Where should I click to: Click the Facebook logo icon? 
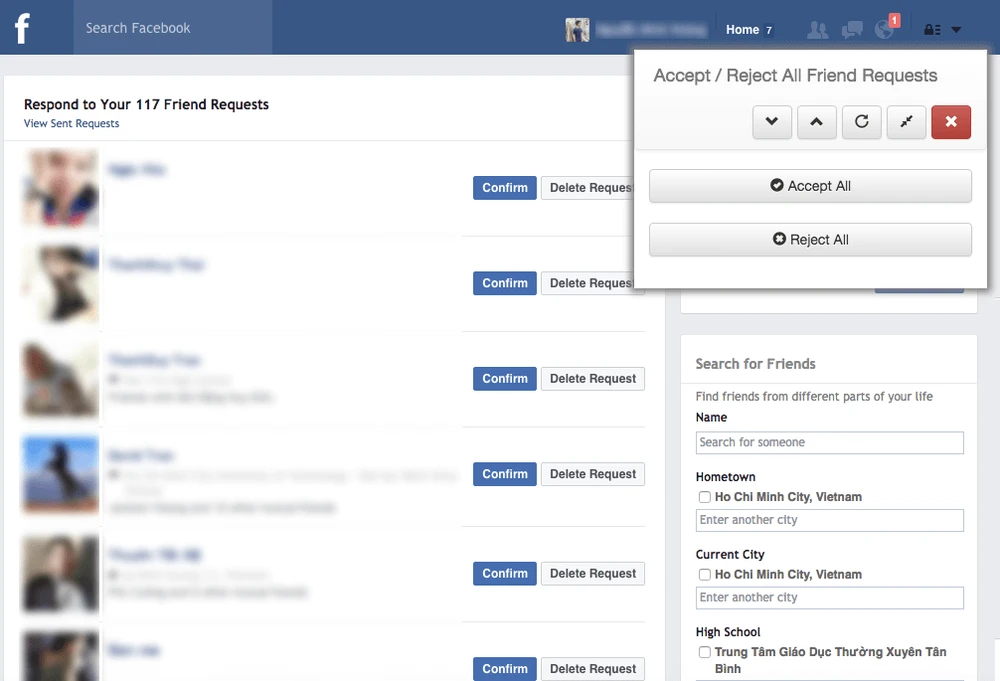(x=22, y=28)
